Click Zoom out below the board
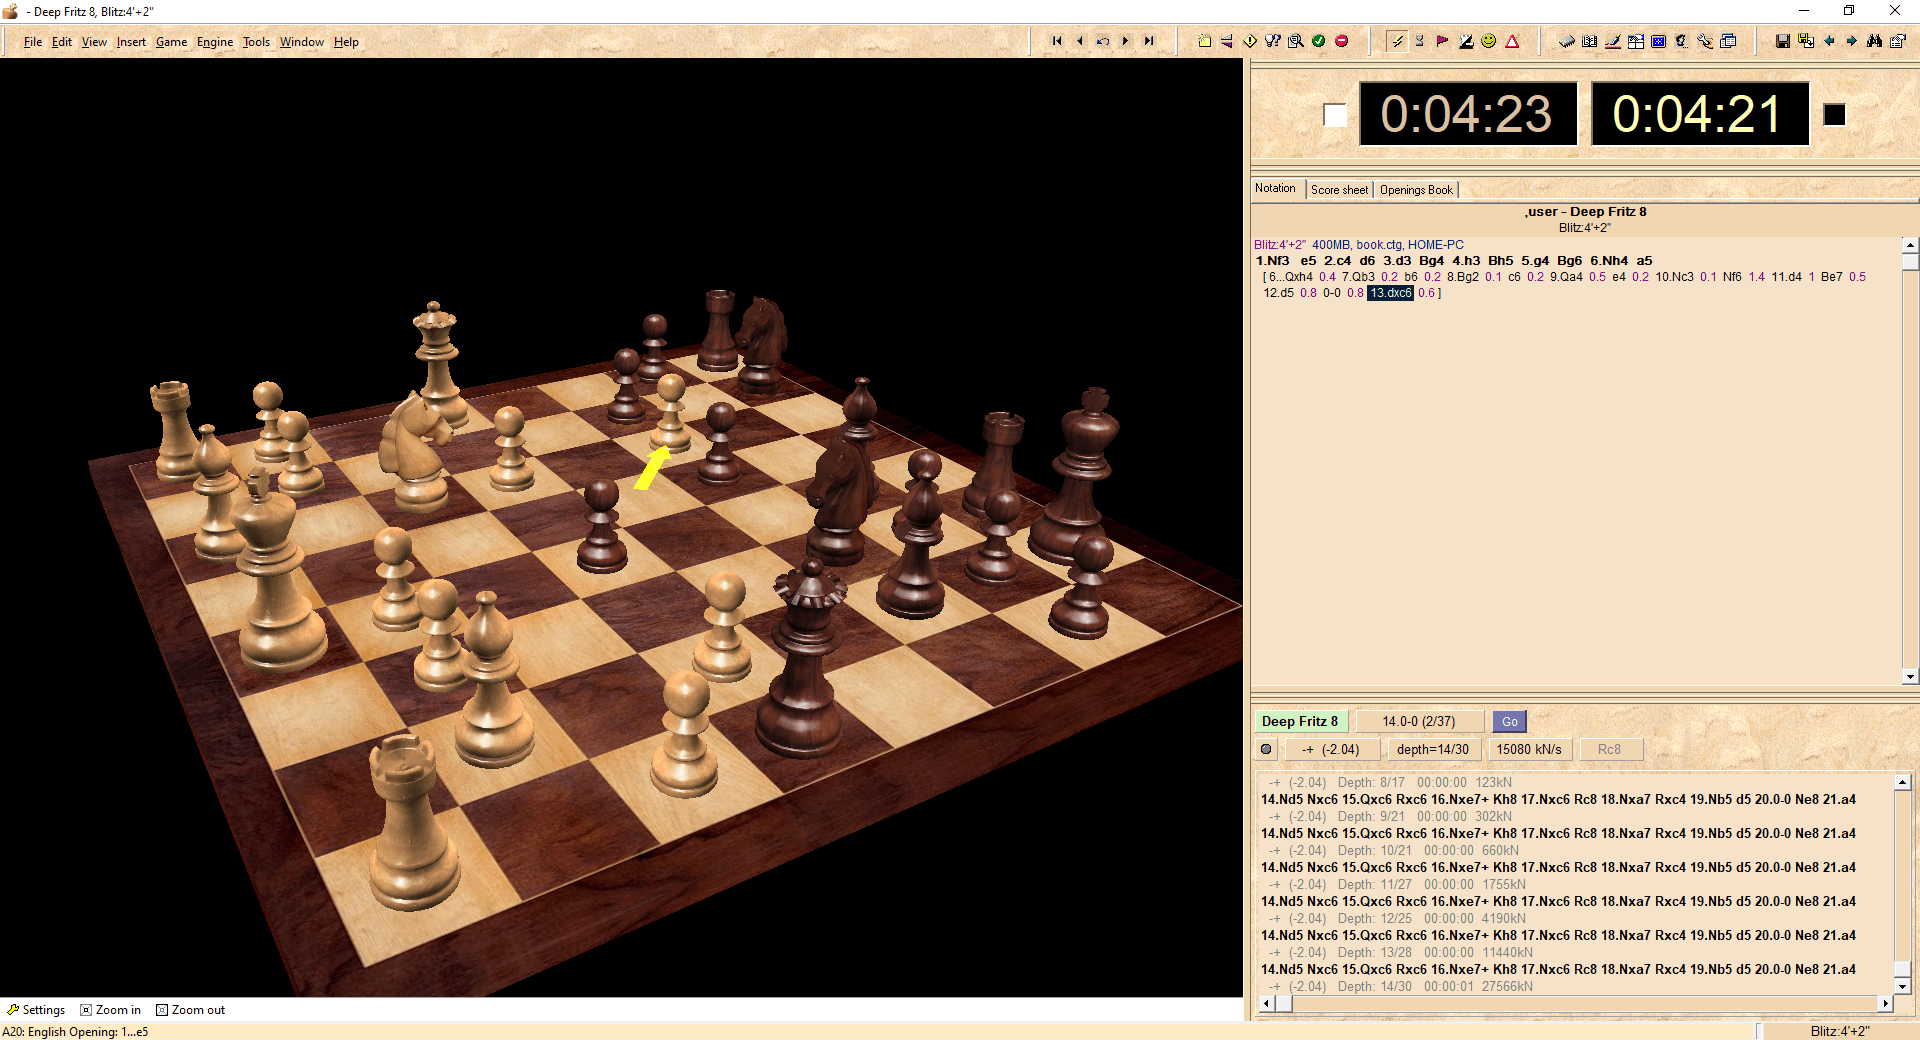The width and height of the screenshot is (1920, 1040). 191,1010
